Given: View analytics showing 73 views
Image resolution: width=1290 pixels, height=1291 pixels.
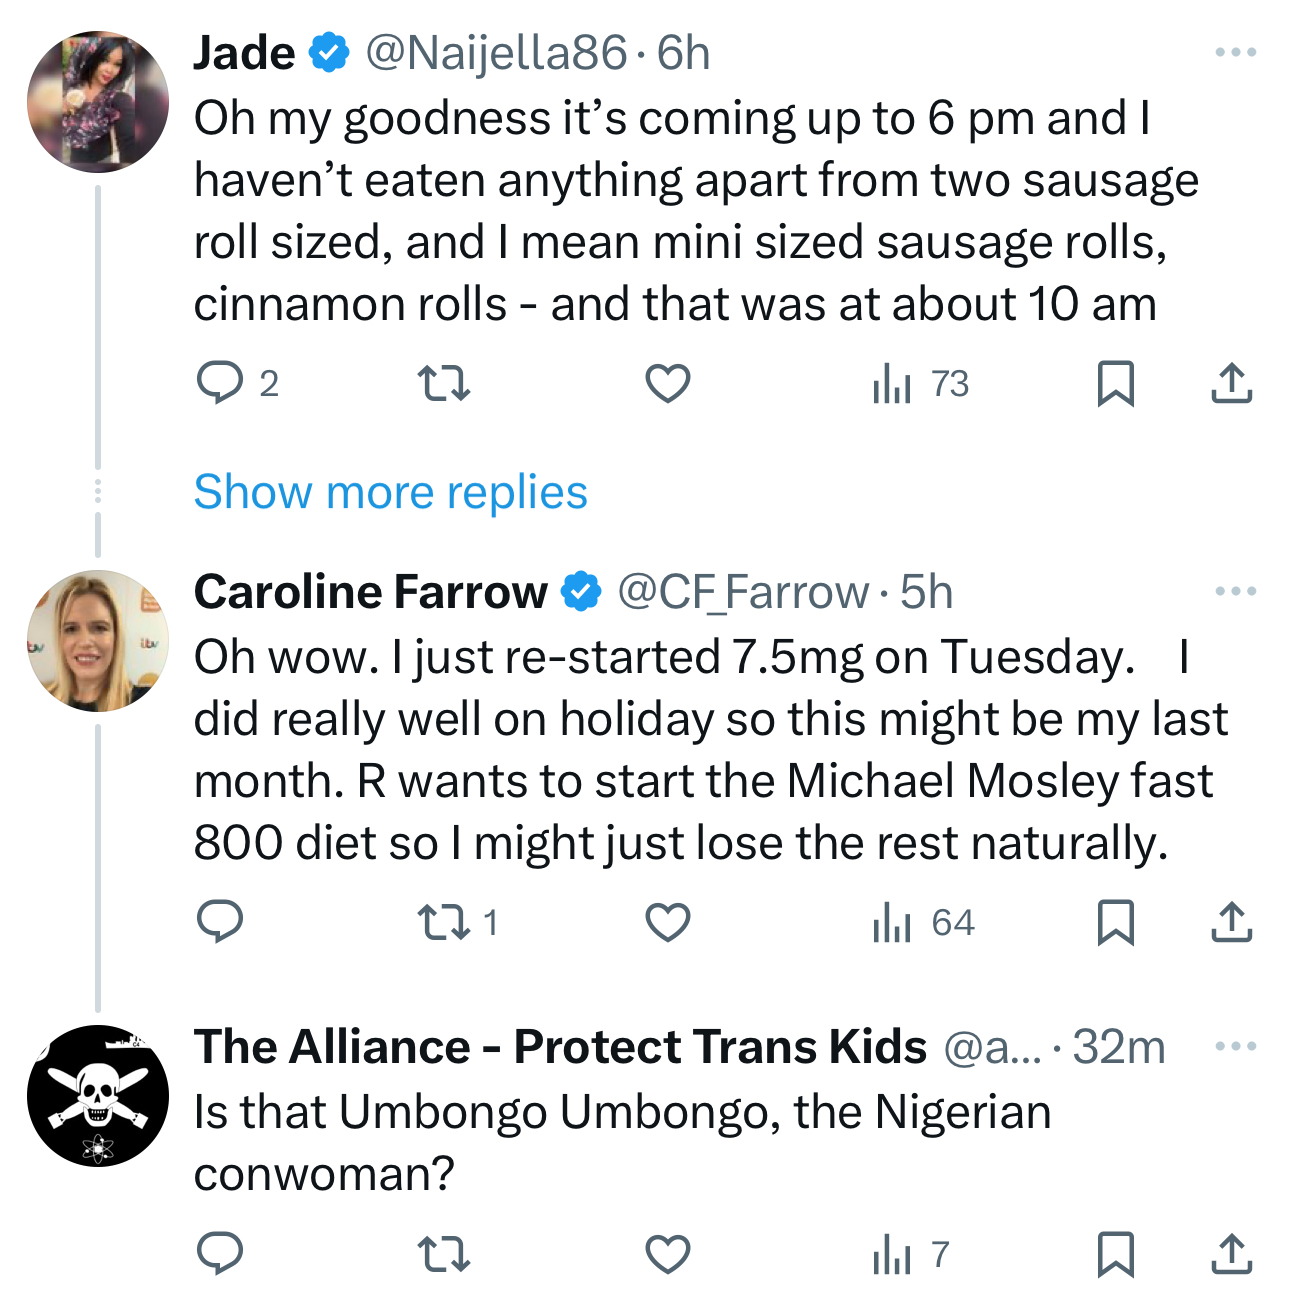Looking at the screenshot, I should pos(920,384).
